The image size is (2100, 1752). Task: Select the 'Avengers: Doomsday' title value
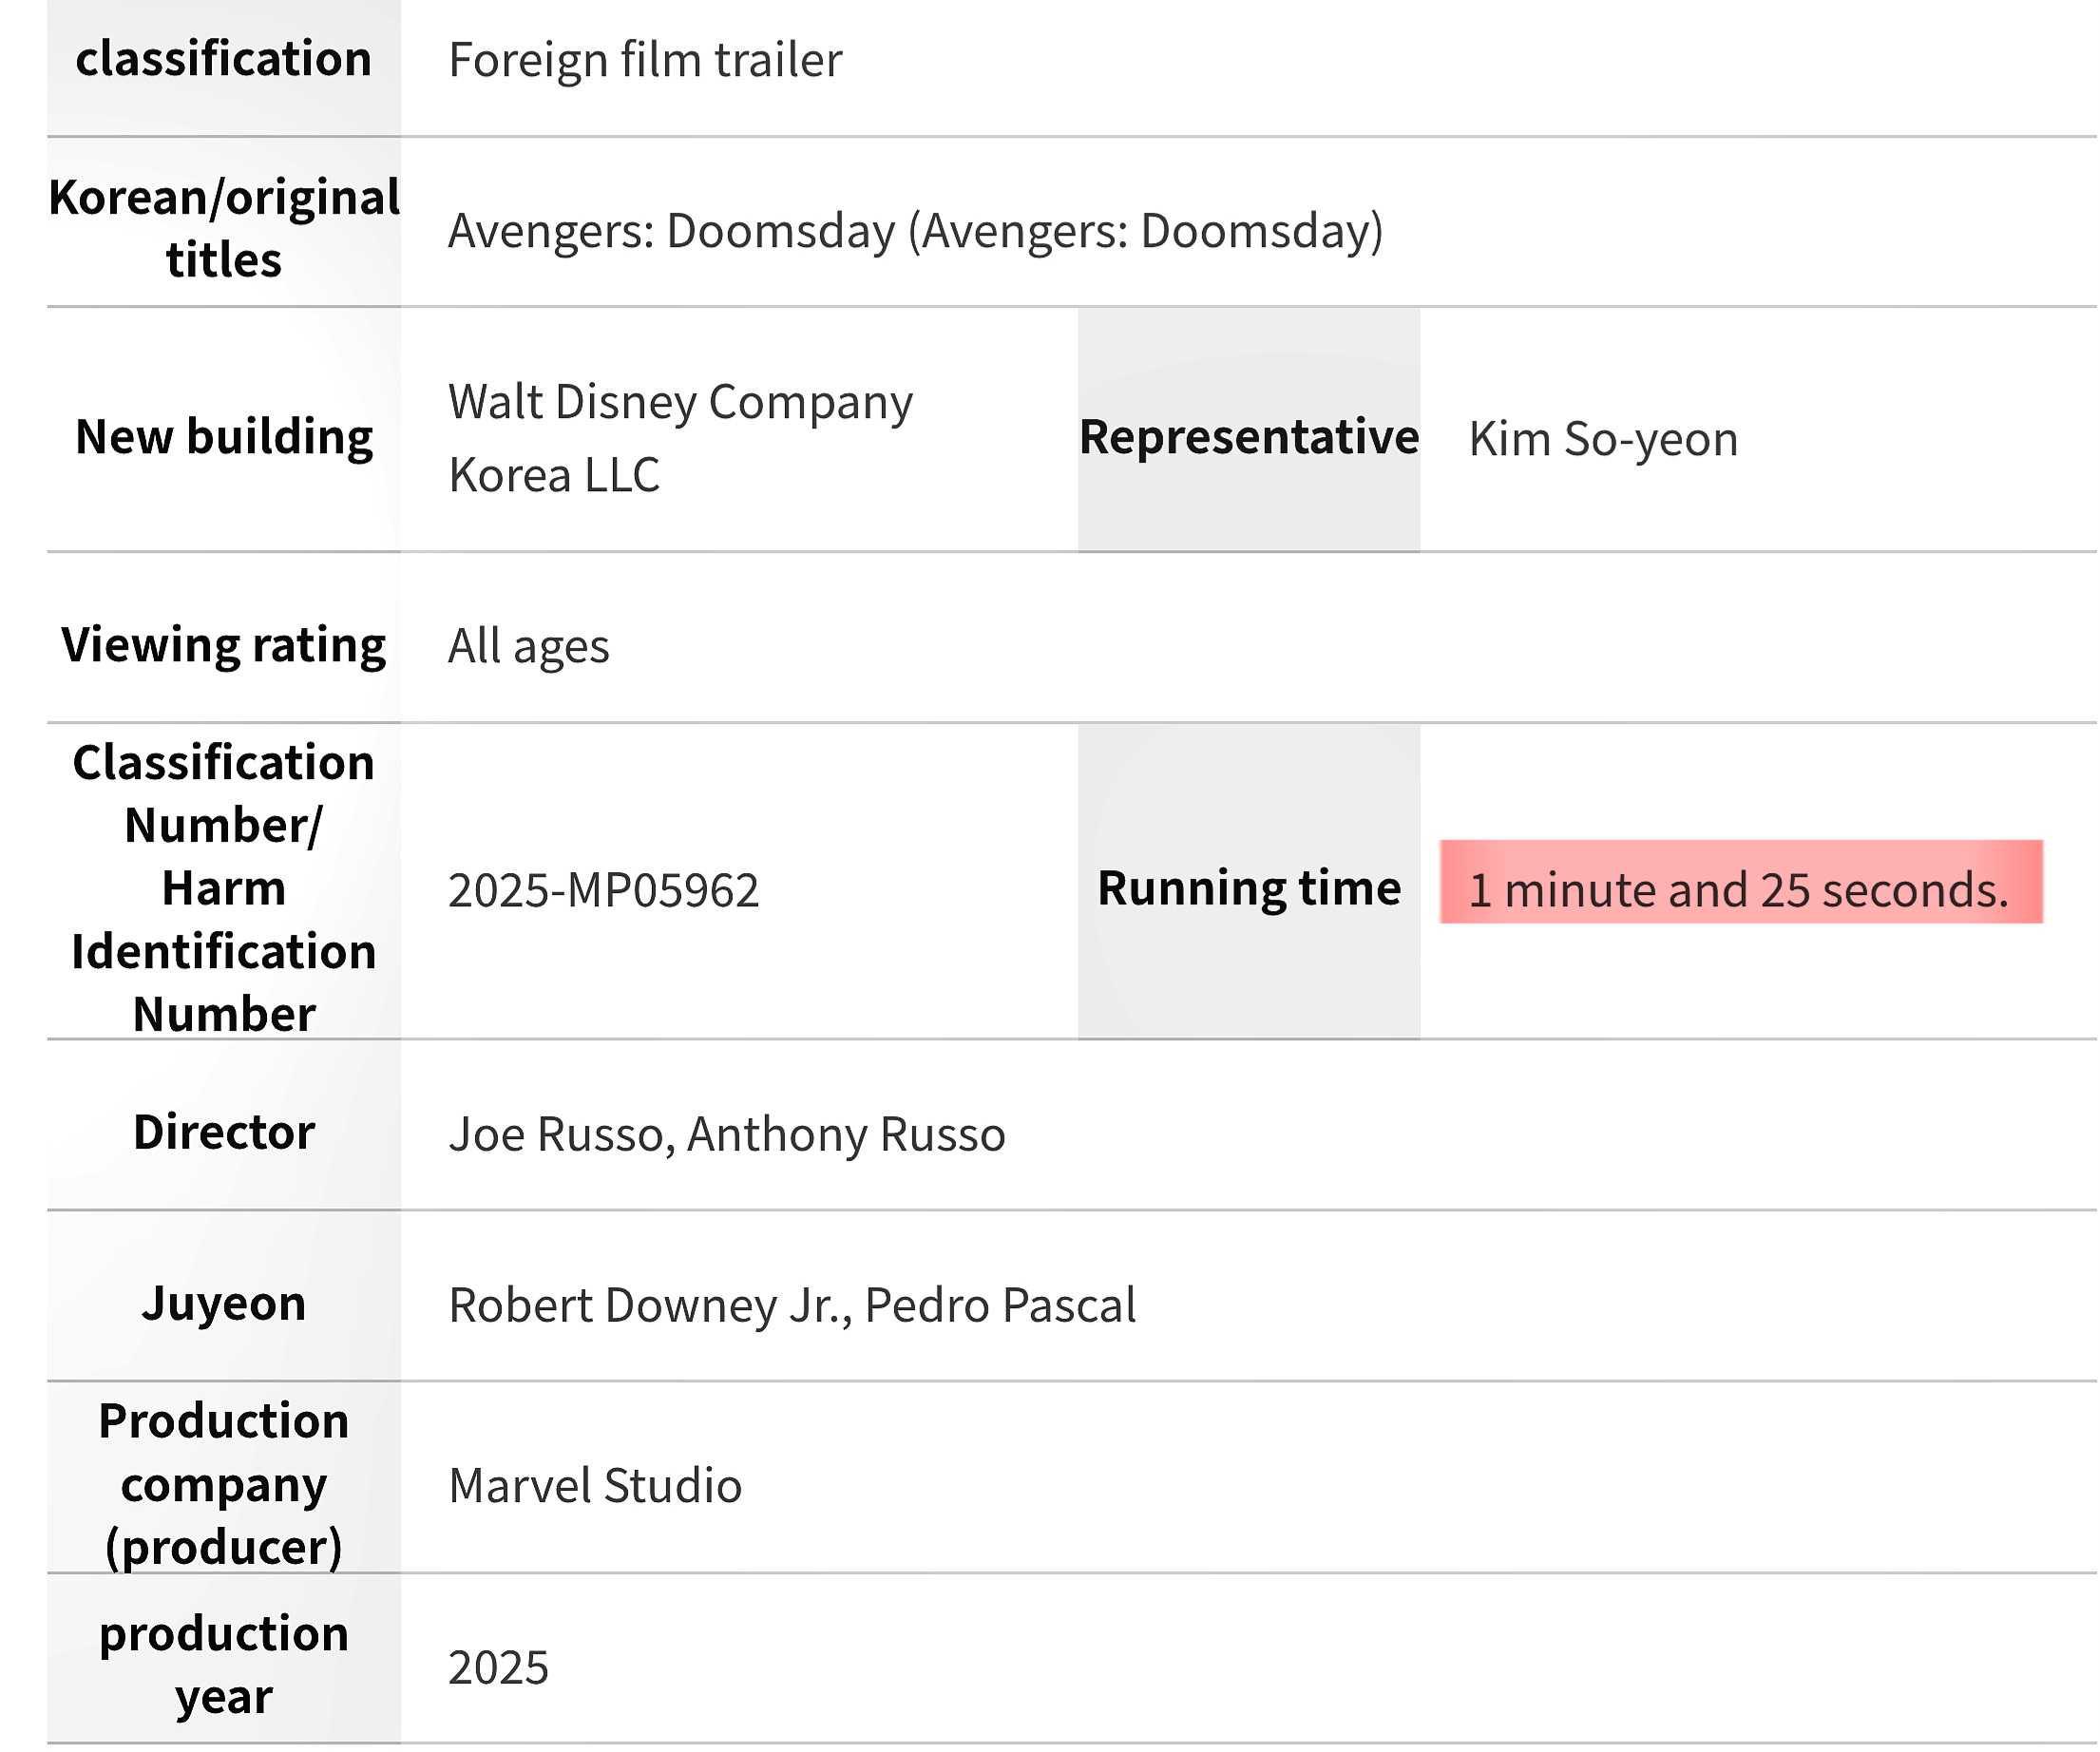(915, 231)
